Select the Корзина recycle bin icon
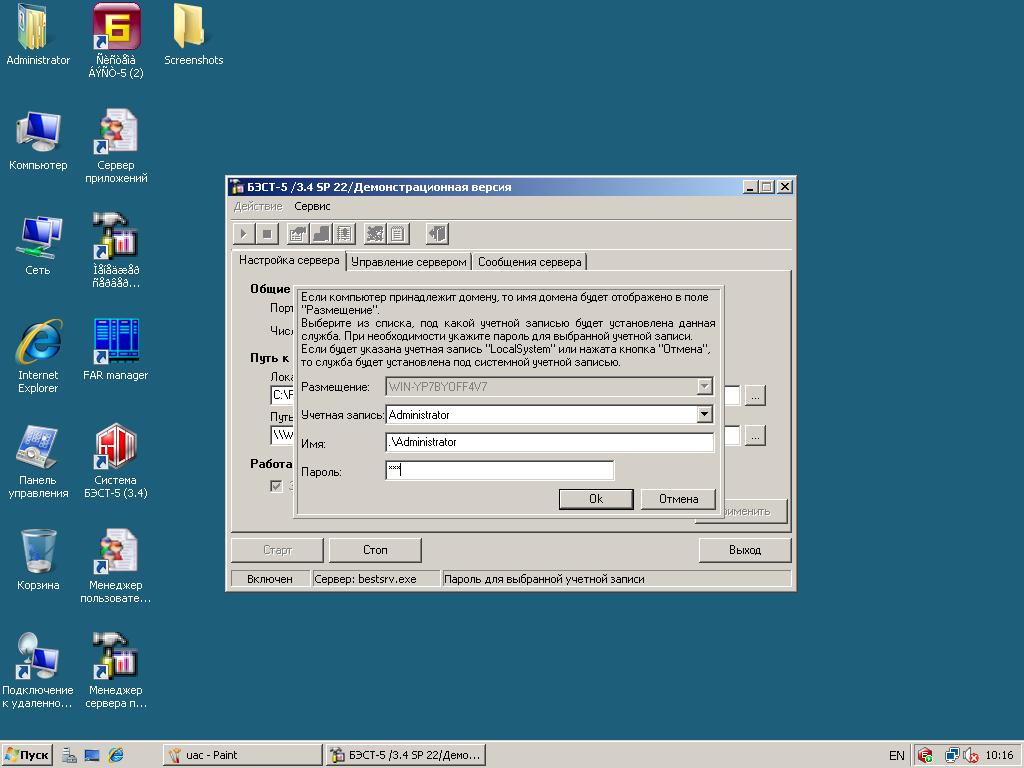 coord(38,560)
